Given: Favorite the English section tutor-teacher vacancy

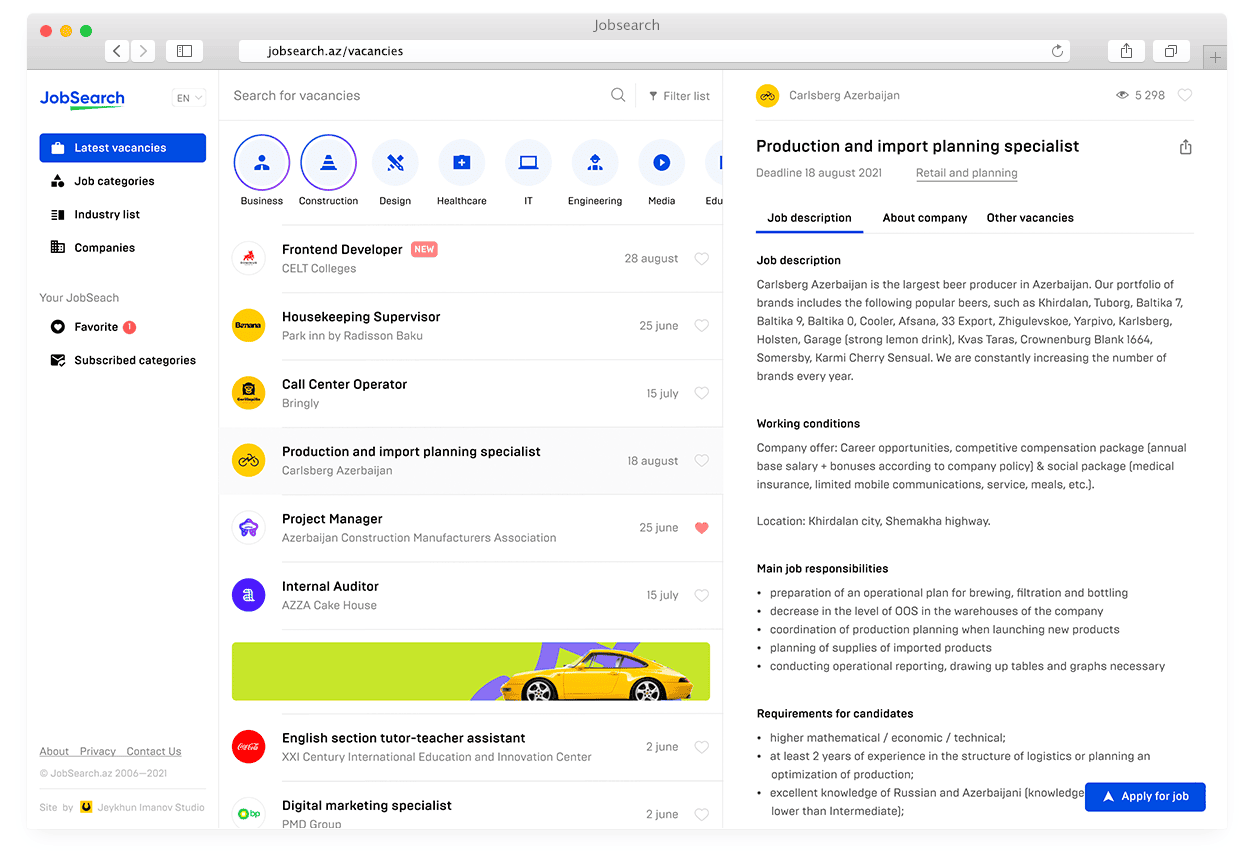Looking at the screenshot, I should (701, 747).
